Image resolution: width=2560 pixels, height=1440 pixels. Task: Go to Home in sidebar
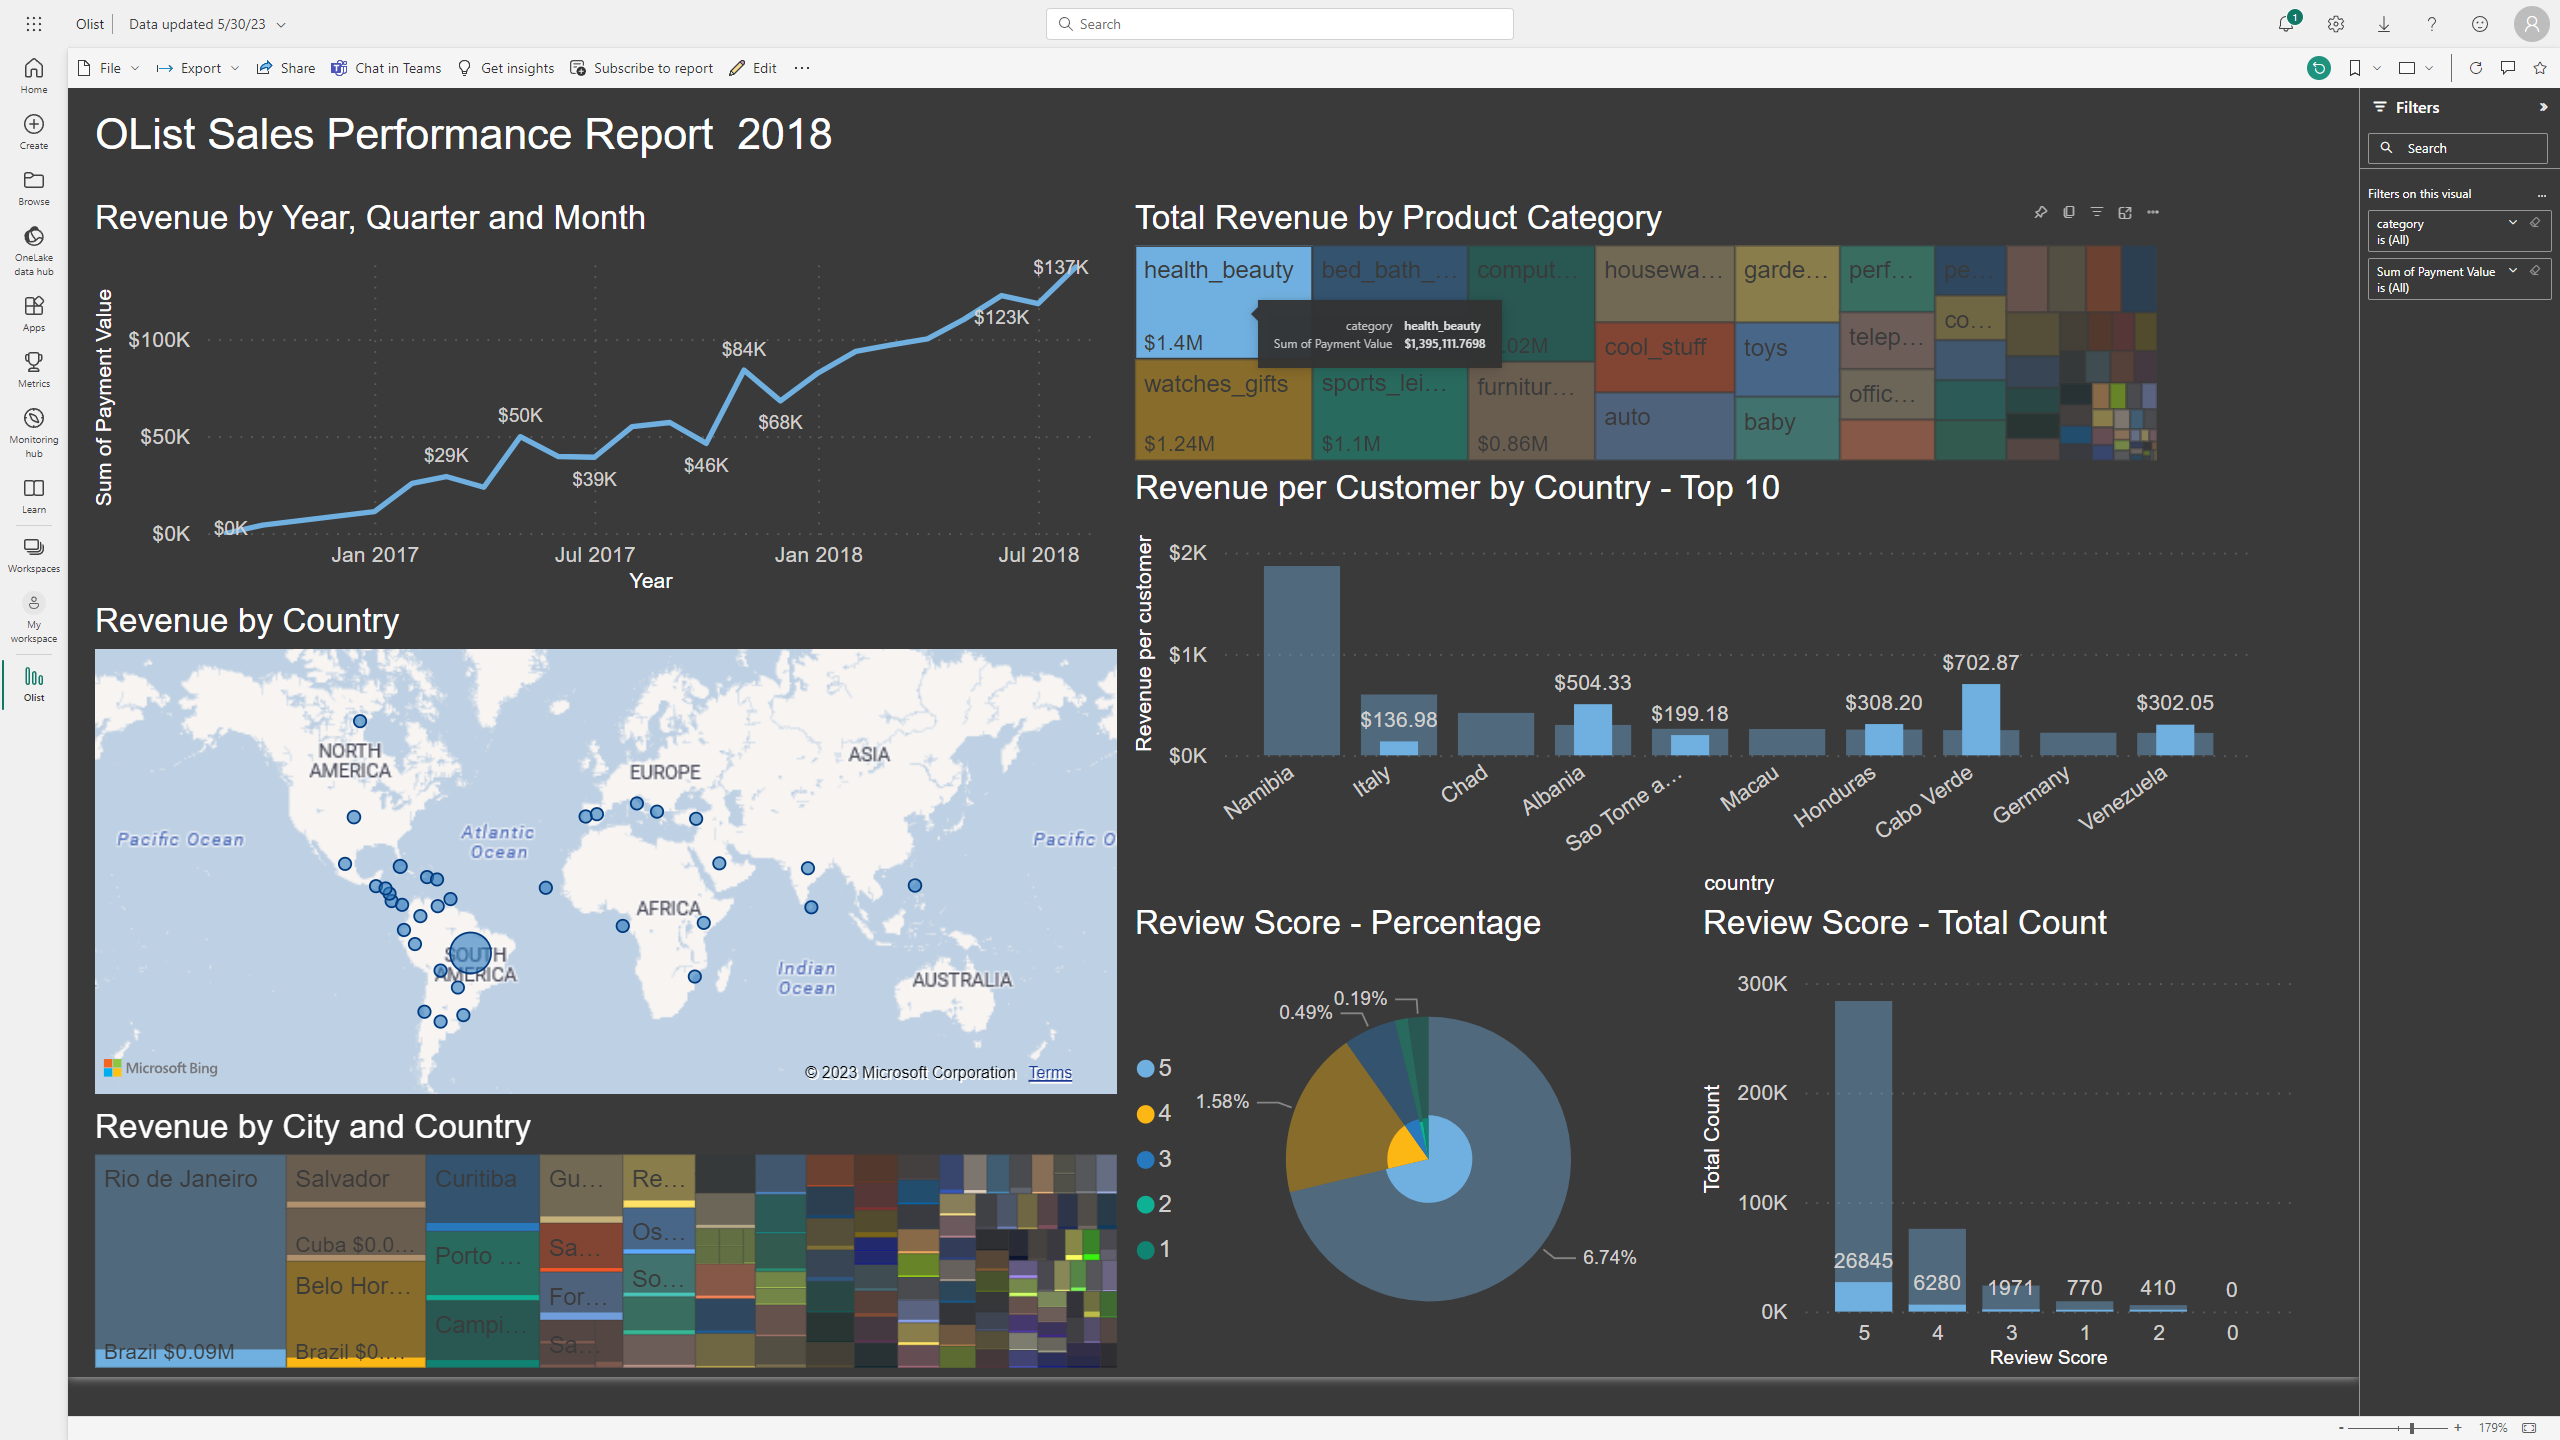[x=34, y=76]
